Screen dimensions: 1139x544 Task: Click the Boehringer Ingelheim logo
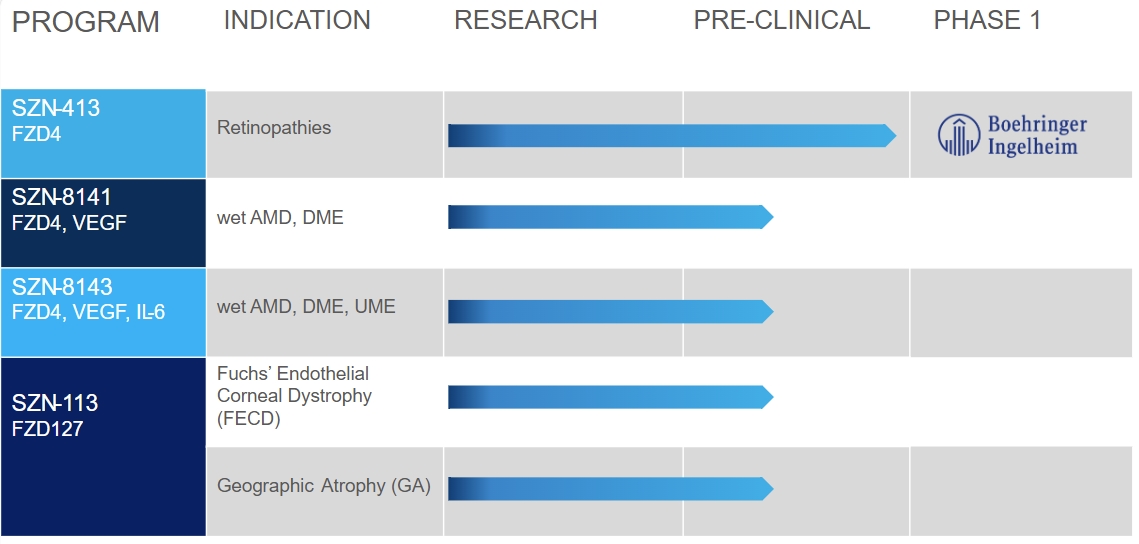(1012, 136)
